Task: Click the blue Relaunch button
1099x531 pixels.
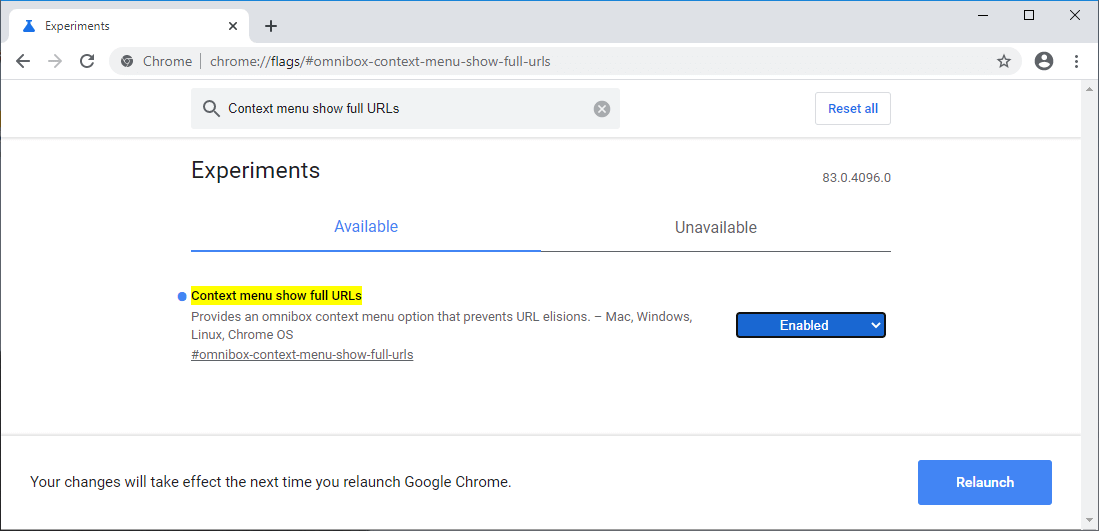Action: click(984, 482)
